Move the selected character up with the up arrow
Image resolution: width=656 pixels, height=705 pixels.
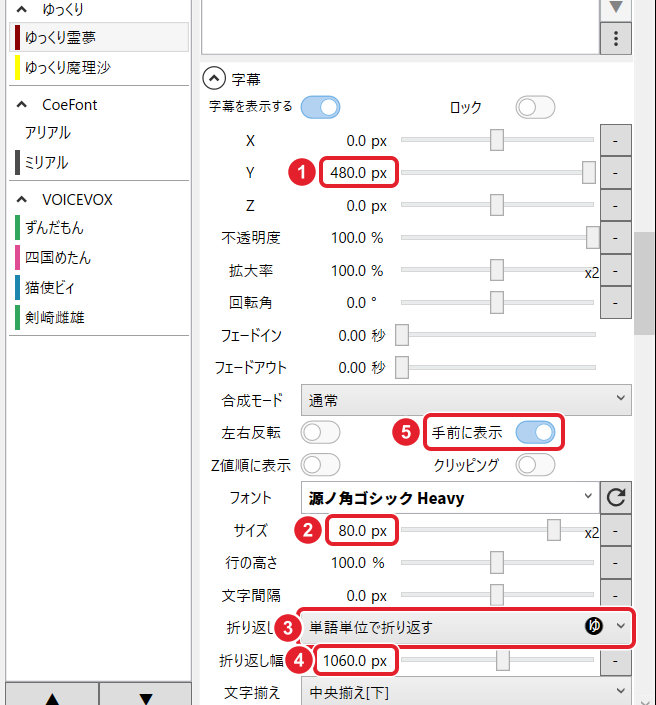click(52, 695)
